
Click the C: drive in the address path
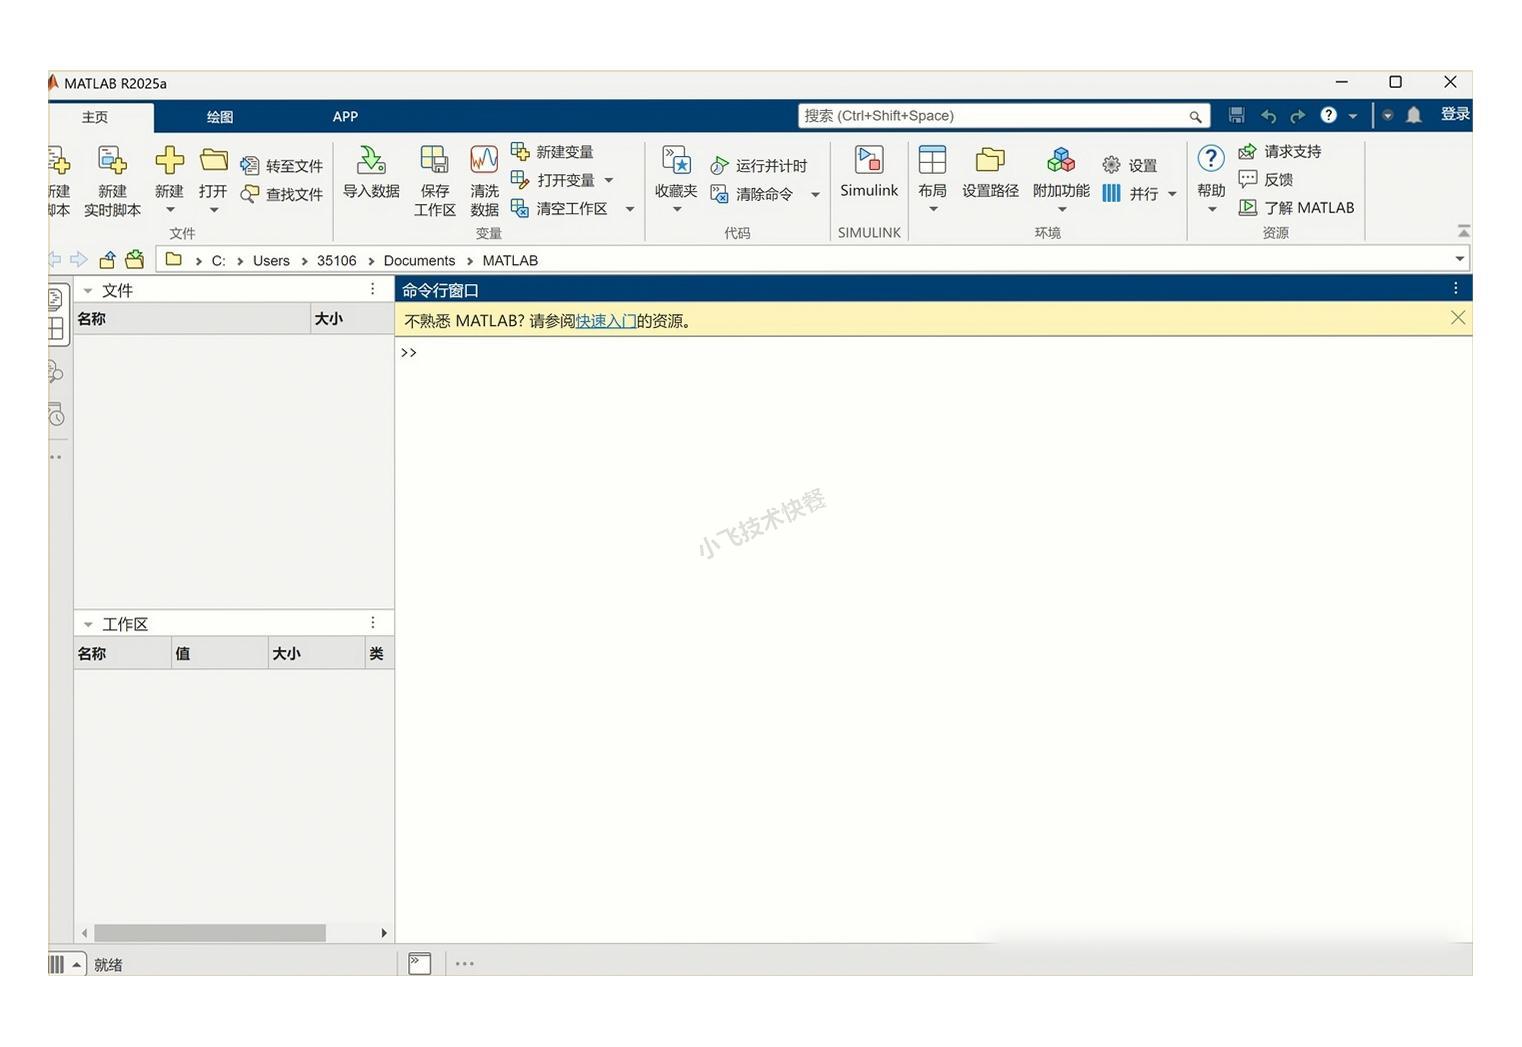click(x=218, y=261)
